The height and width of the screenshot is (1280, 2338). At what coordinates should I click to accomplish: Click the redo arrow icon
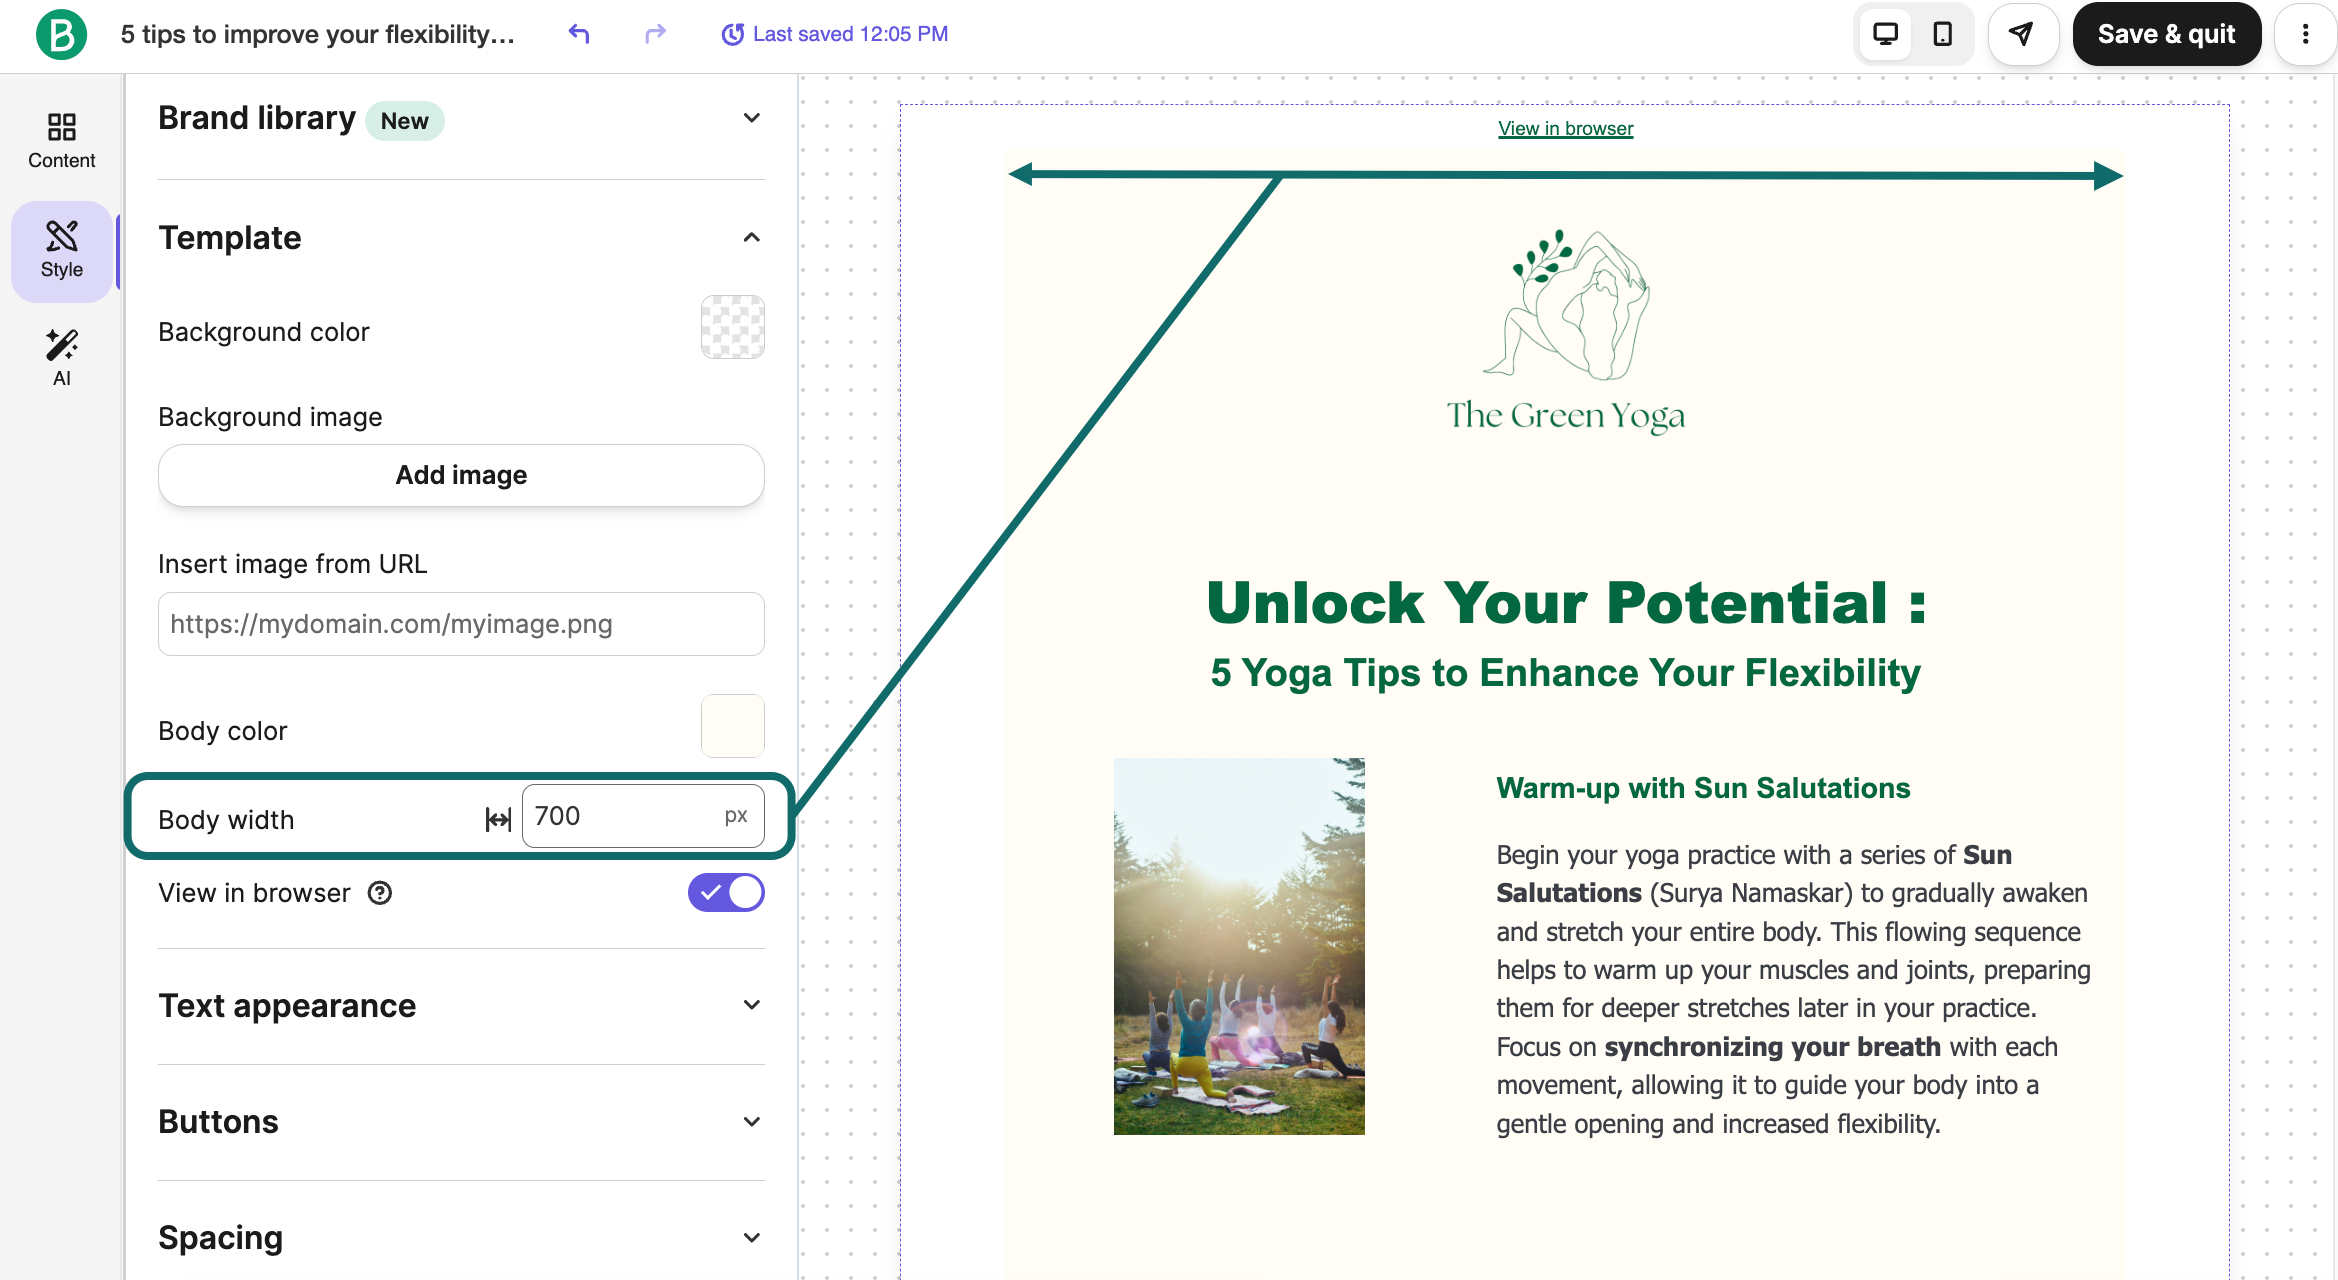655,34
